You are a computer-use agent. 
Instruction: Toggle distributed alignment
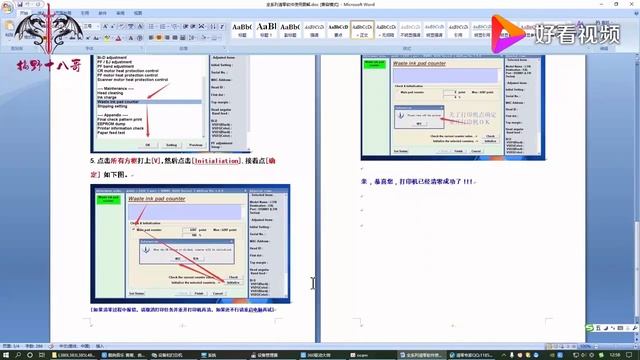point(182,38)
